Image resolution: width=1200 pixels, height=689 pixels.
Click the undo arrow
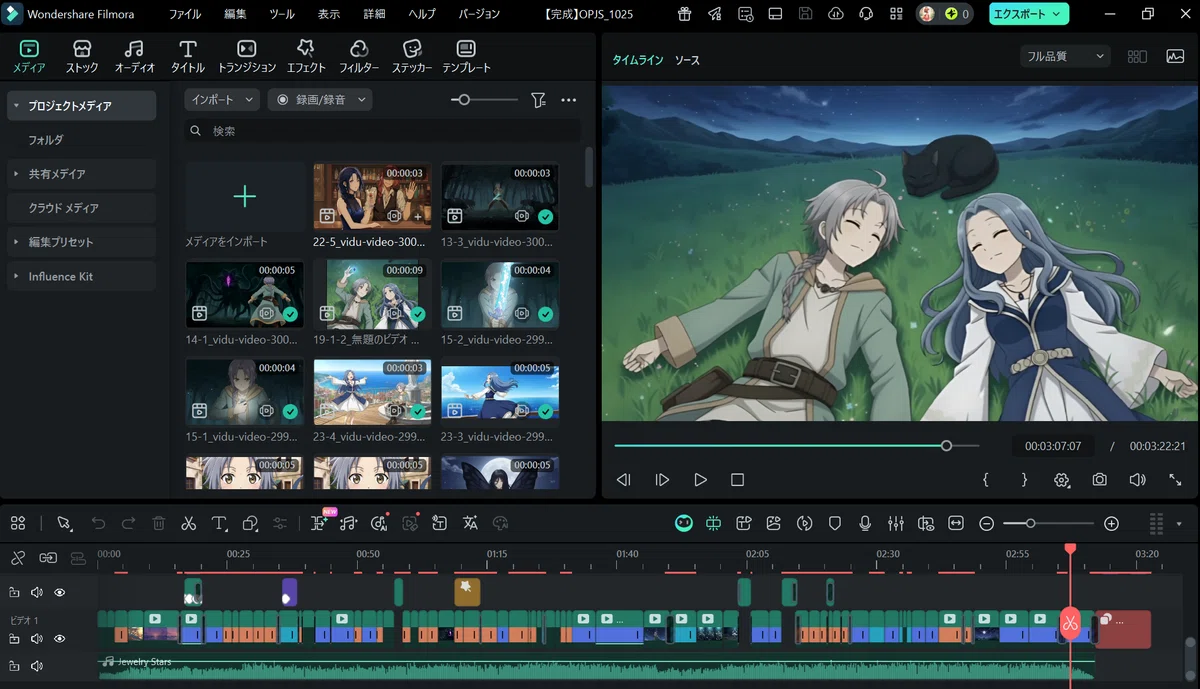98,523
